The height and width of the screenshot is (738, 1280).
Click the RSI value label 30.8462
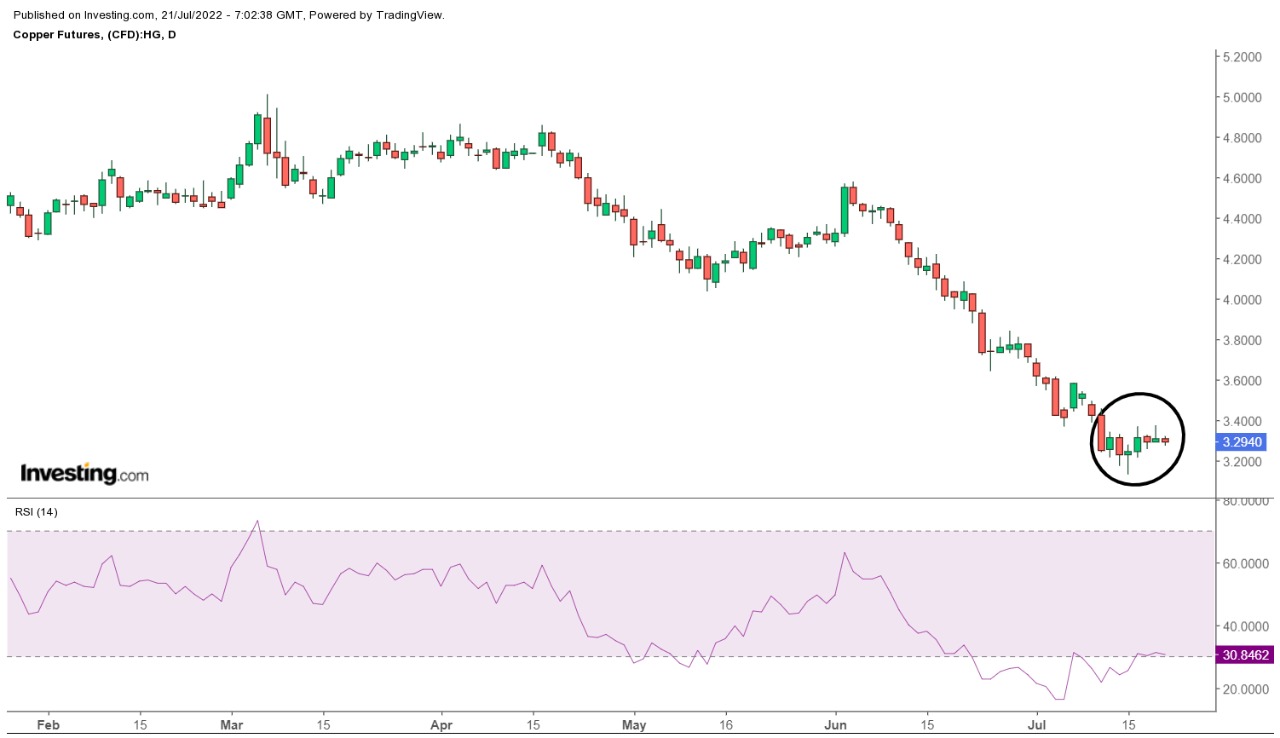pyautogui.click(x=1244, y=656)
